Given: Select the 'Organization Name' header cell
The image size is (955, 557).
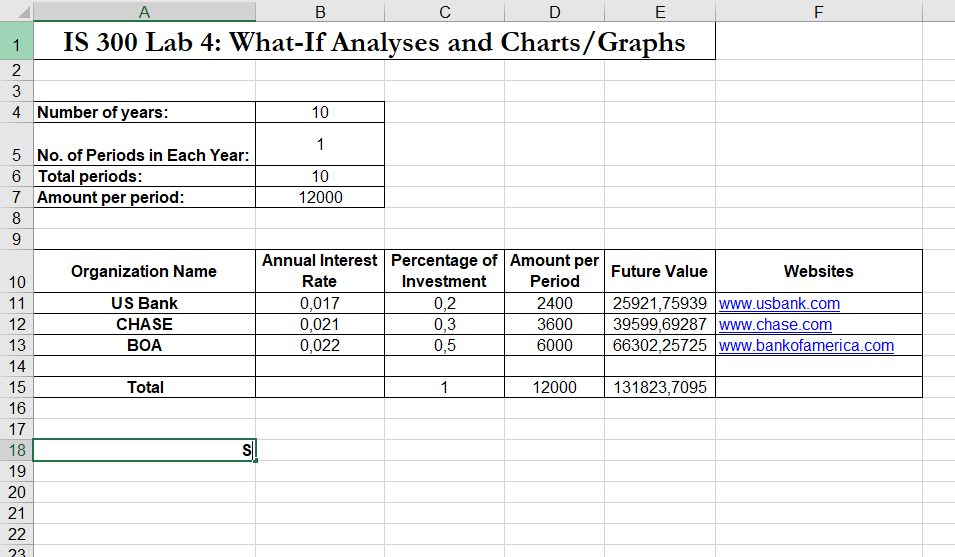Looking at the screenshot, I should 144,271.
